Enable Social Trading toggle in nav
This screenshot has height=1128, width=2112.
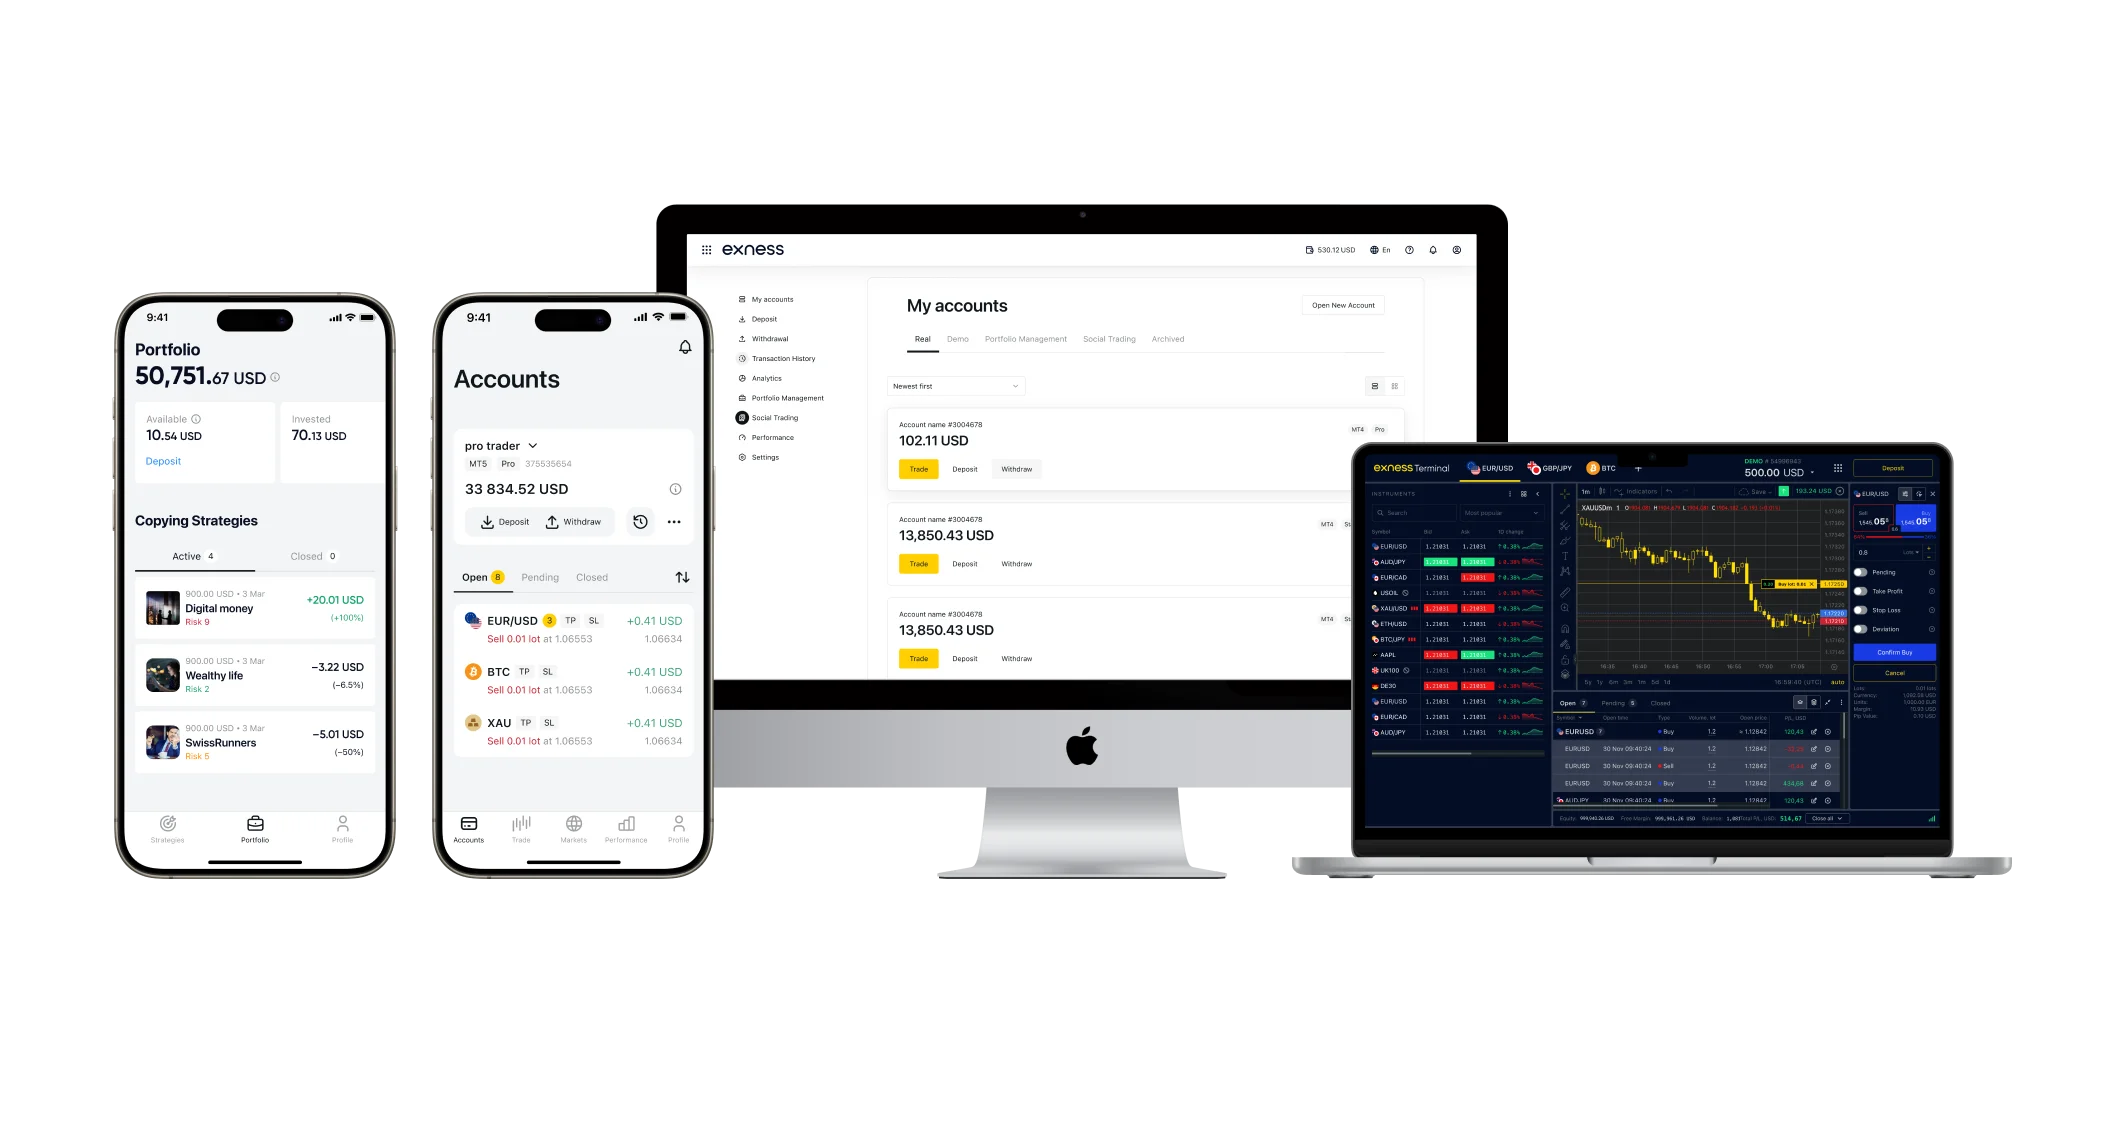pyautogui.click(x=772, y=417)
